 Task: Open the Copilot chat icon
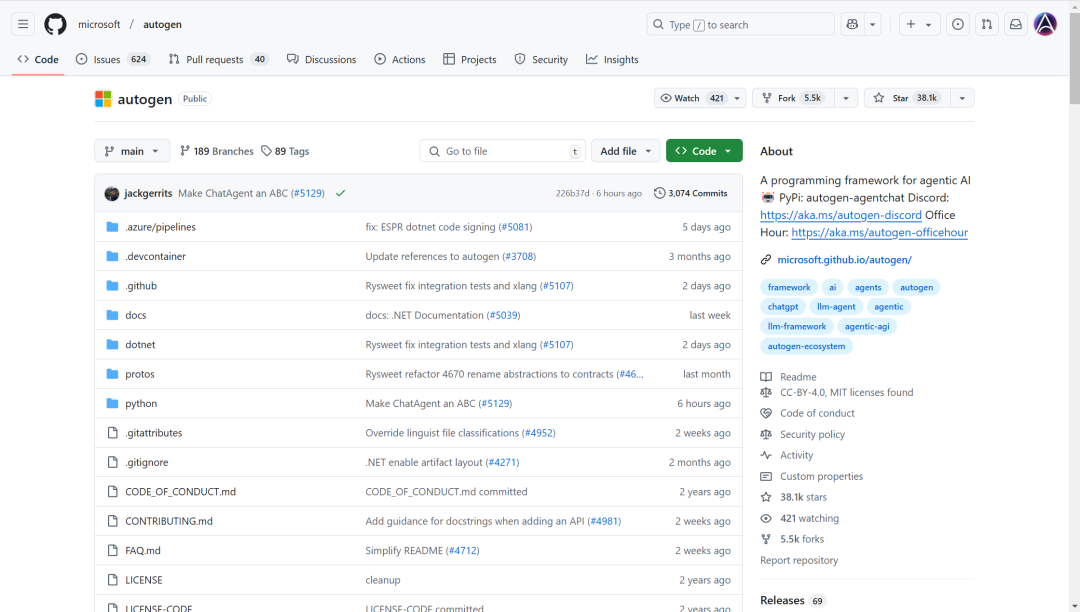pyautogui.click(x=852, y=24)
